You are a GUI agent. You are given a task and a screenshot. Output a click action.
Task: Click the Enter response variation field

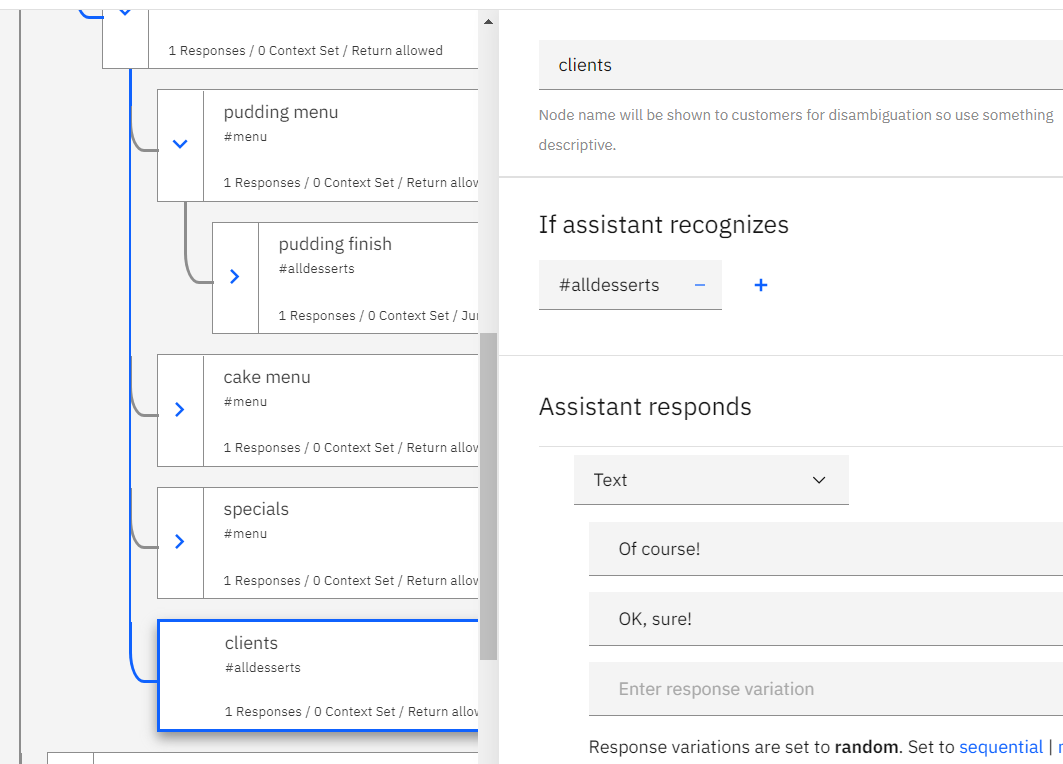point(825,689)
